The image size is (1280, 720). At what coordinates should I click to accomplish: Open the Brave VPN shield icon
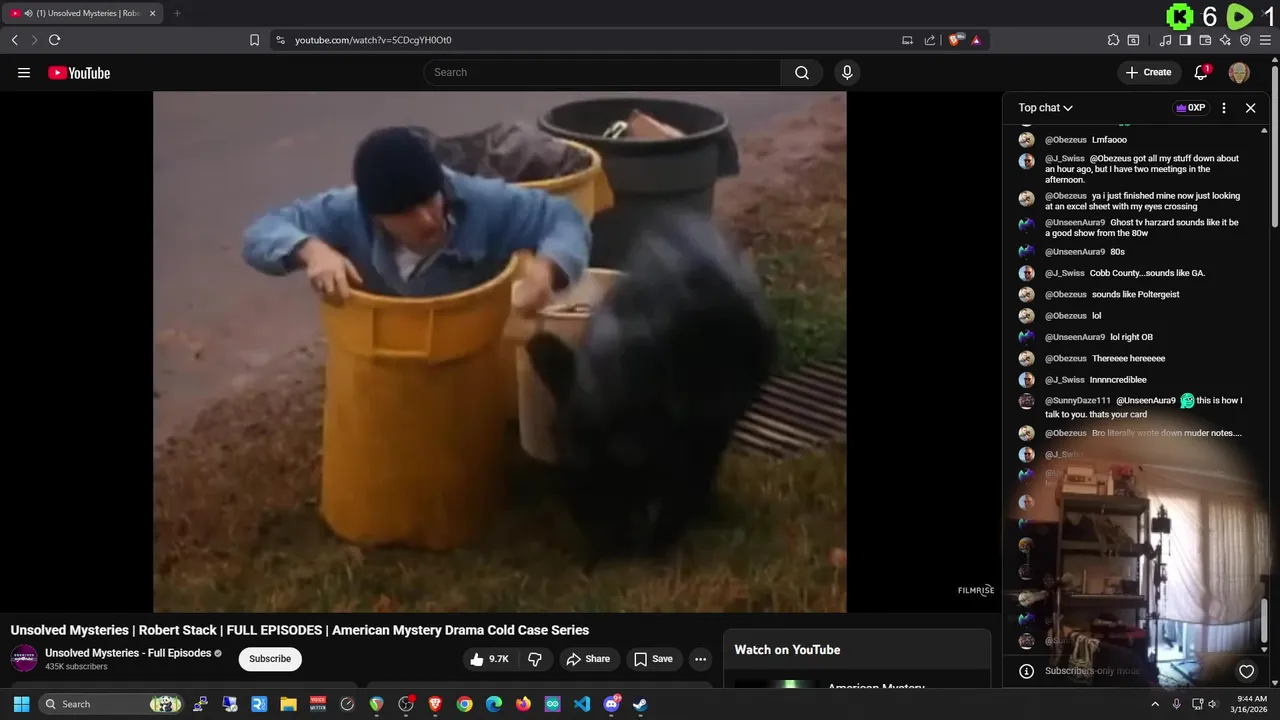1245,40
